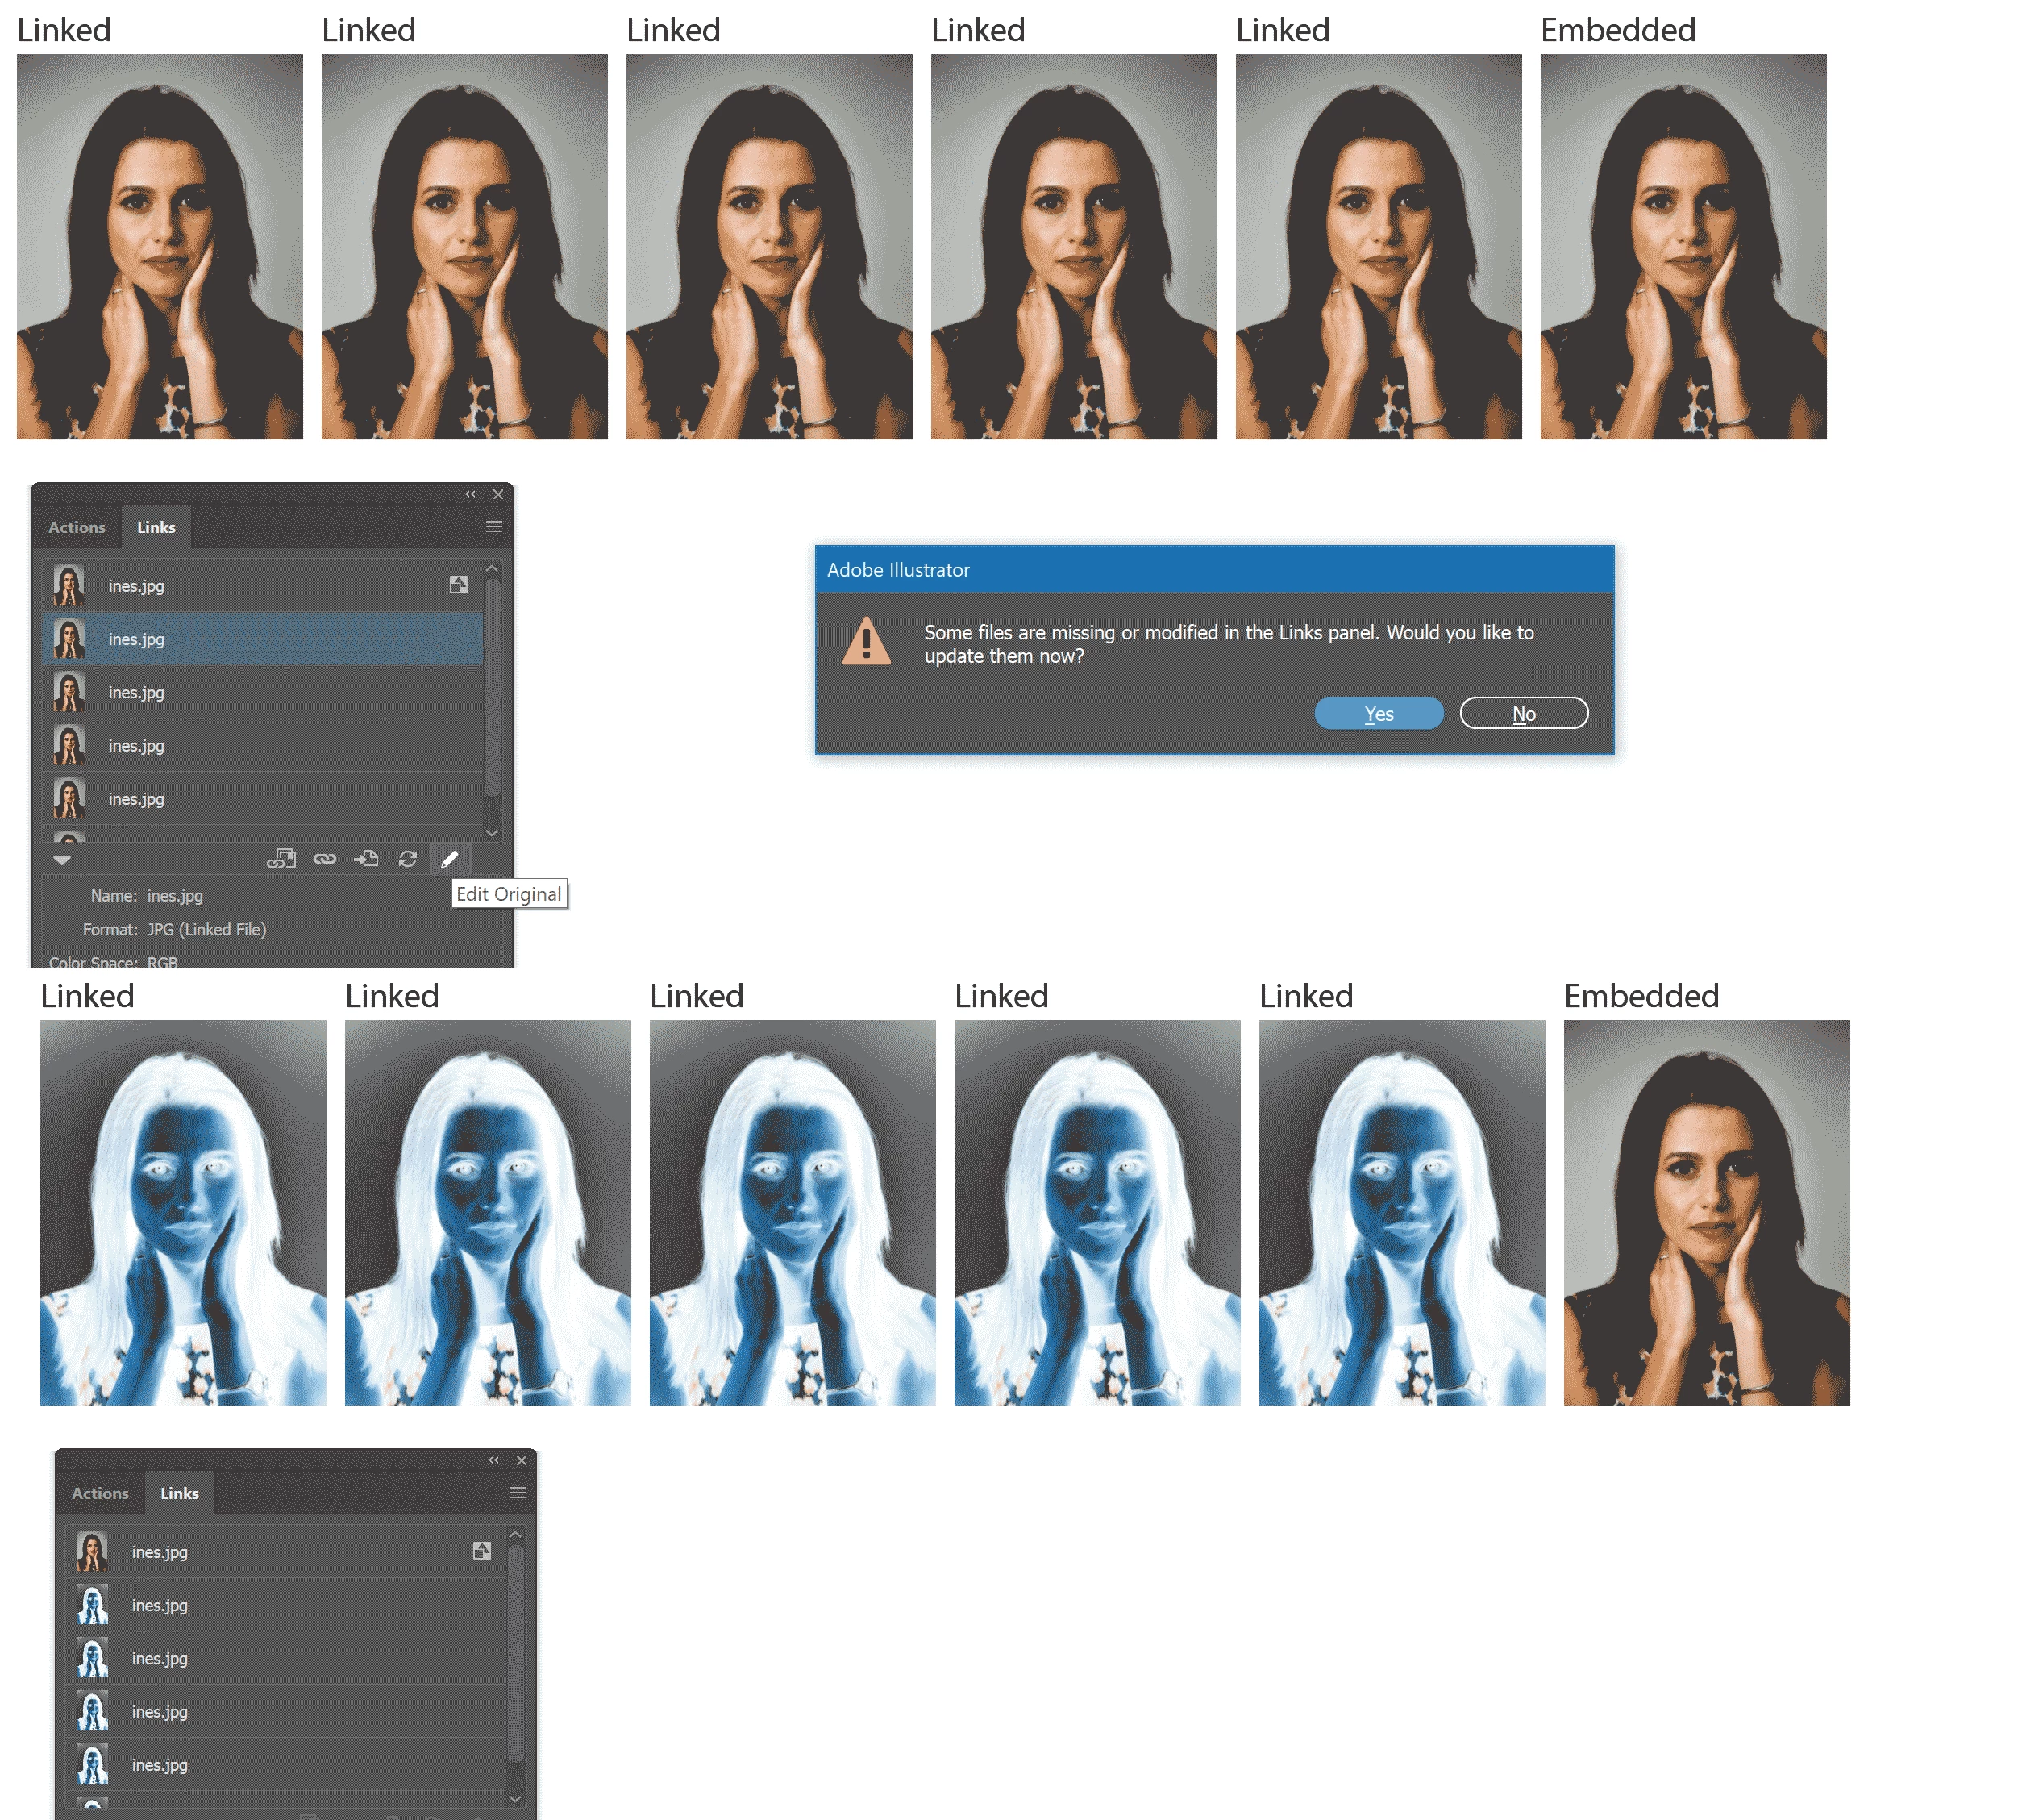Click the Relink chain icon
This screenshot has height=1820, width=2022.
tap(324, 859)
